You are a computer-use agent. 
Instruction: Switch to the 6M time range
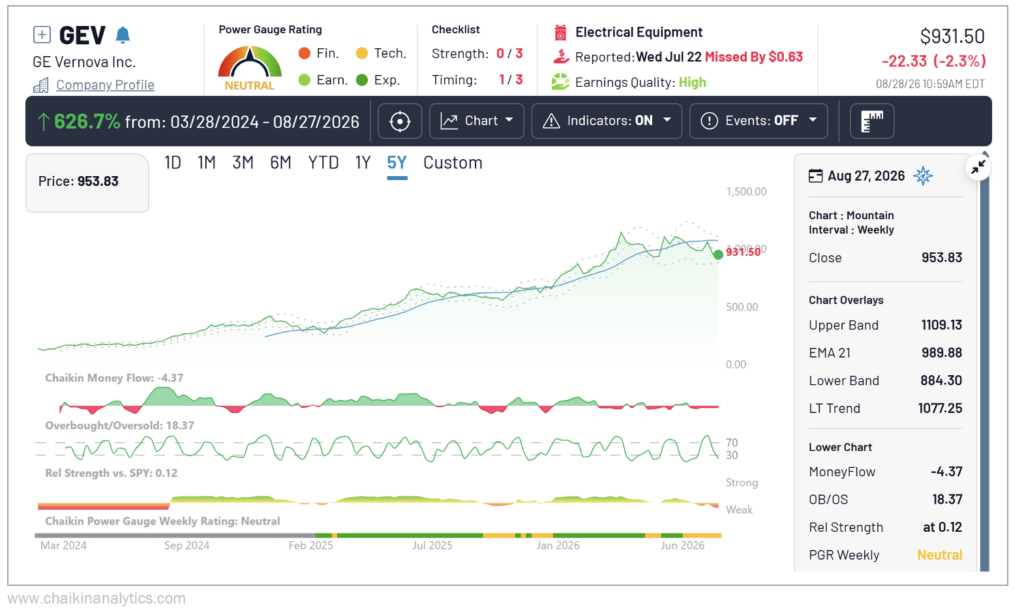click(281, 163)
